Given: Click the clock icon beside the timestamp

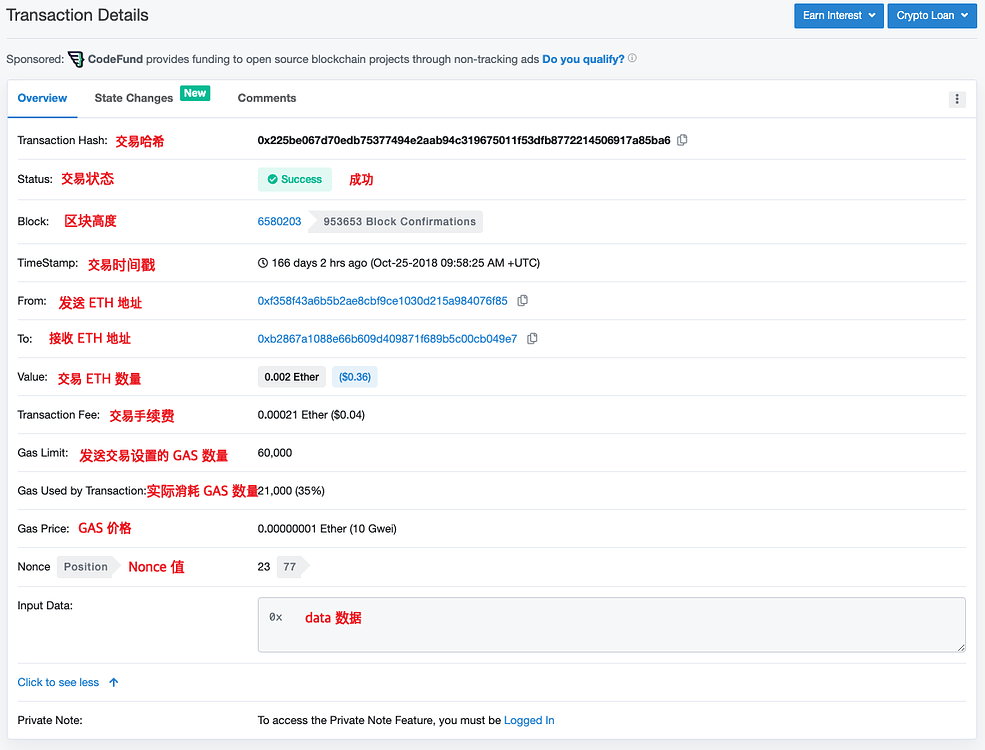Looking at the screenshot, I should 264,263.
